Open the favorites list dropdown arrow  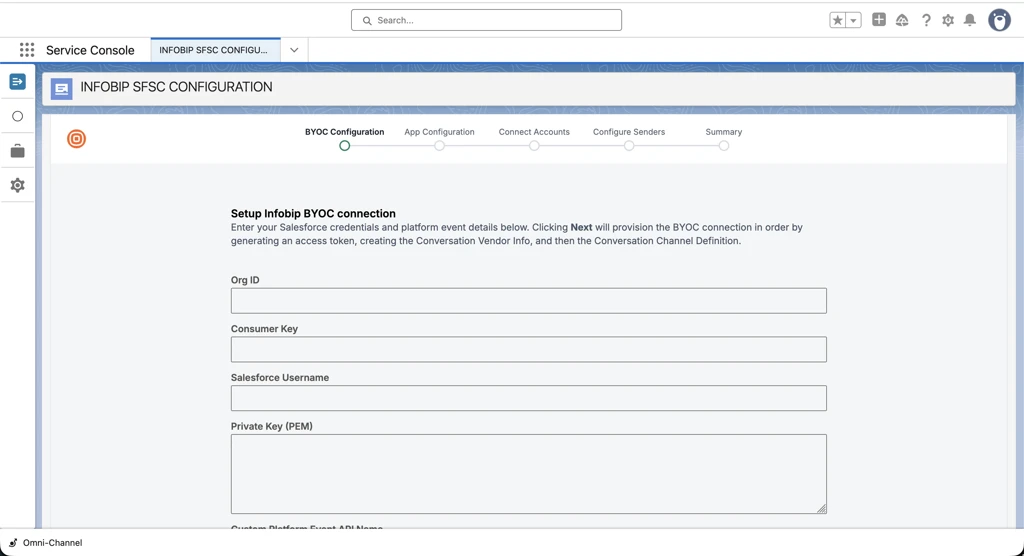853,20
